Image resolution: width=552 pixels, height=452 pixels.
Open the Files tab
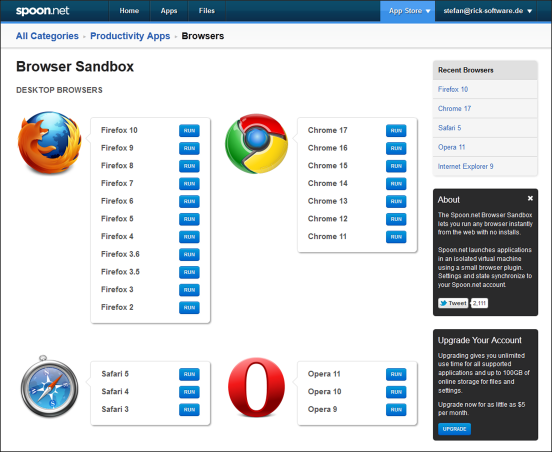pos(207,11)
